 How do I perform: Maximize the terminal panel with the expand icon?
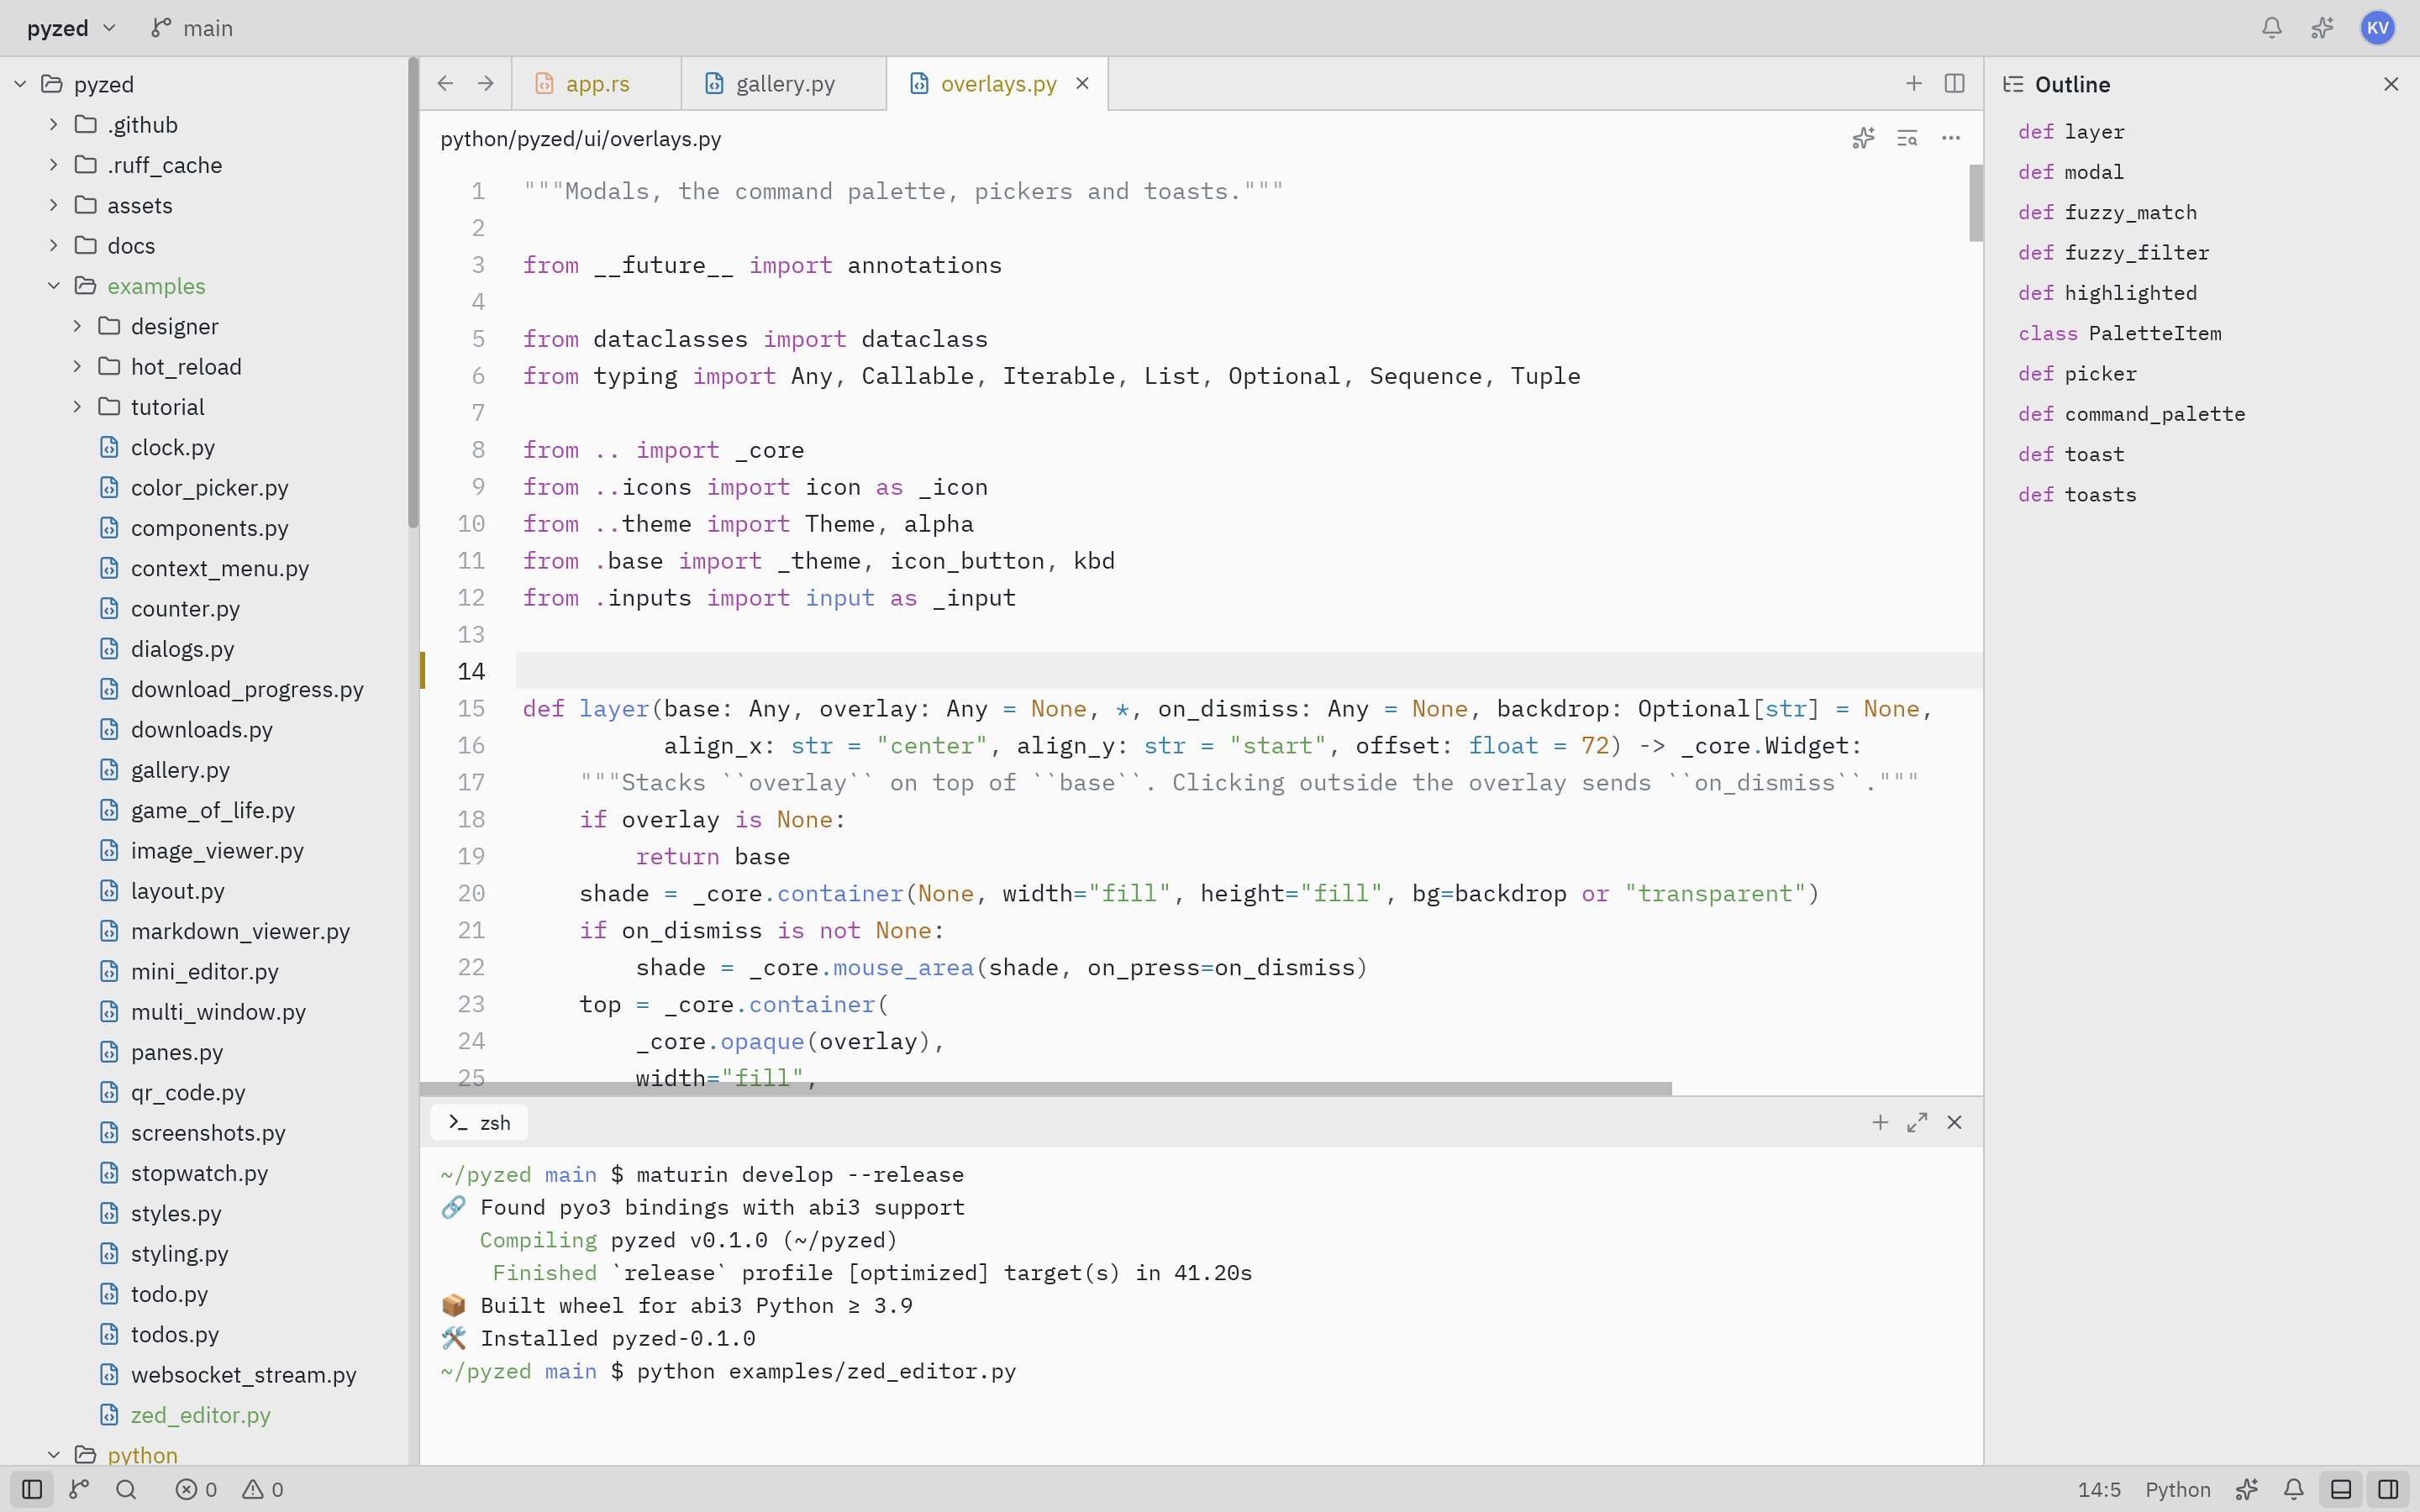pyautogui.click(x=1917, y=1122)
